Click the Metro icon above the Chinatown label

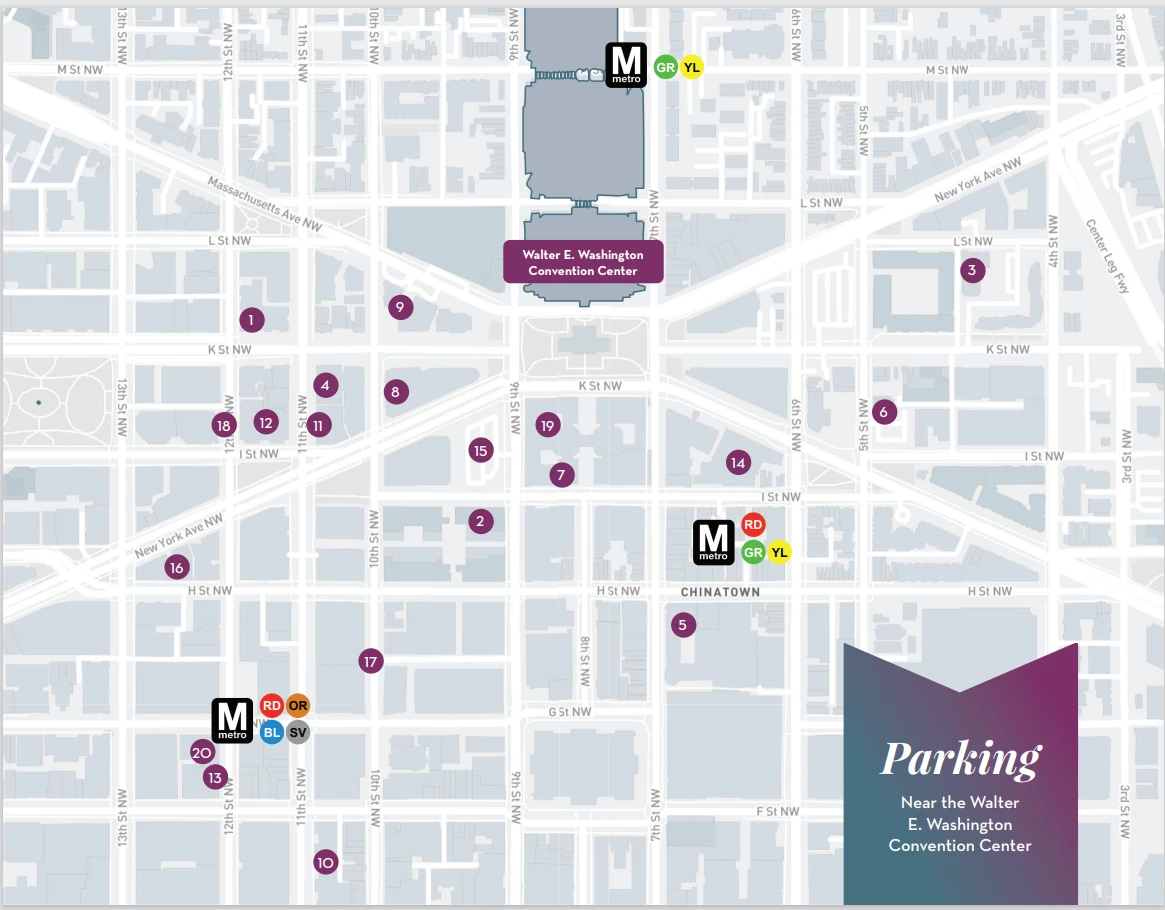[713, 541]
